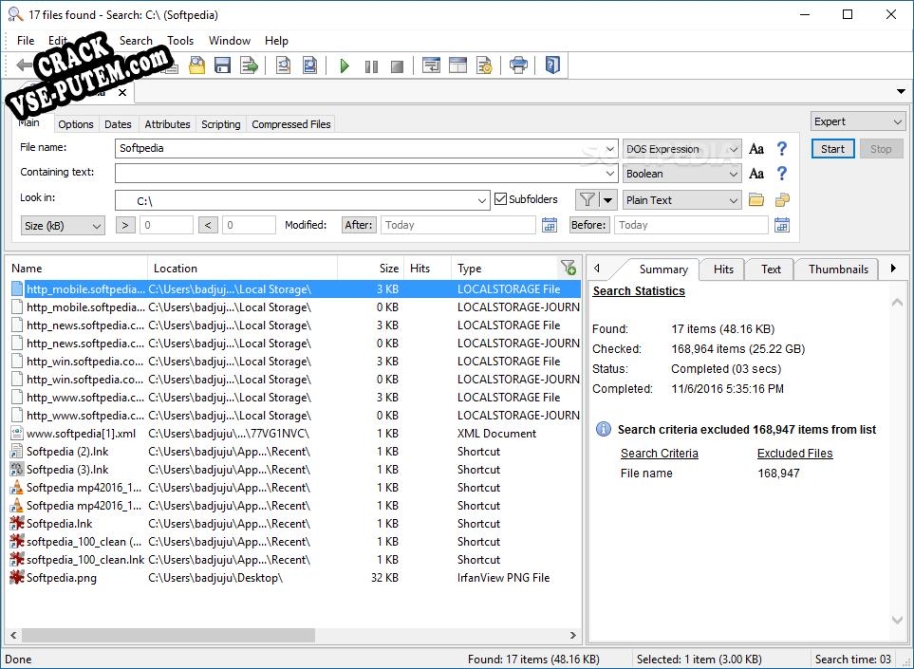Click the multiple-folders icon beside Look in
914x669 pixels.
(782, 200)
